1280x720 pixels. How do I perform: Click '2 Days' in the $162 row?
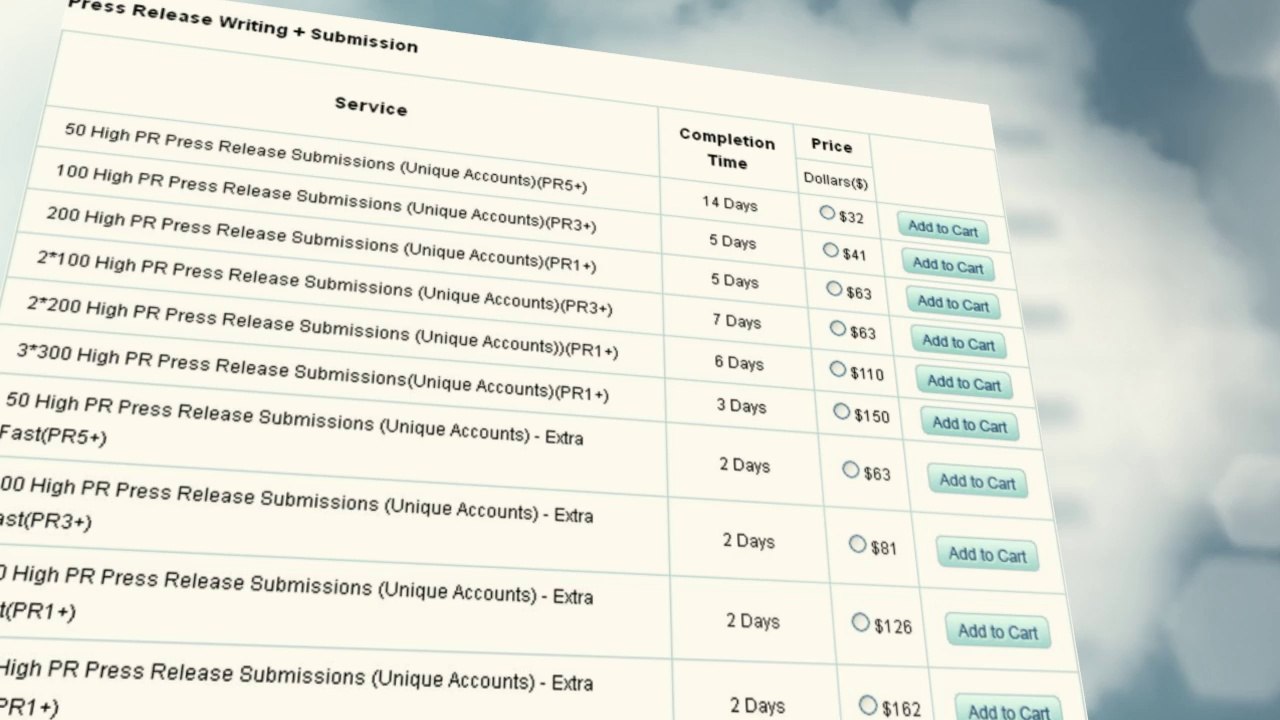click(x=758, y=706)
